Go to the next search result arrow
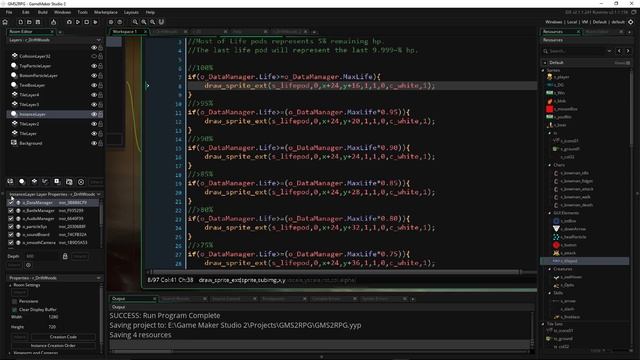 pyautogui.click(x=628, y=51)
